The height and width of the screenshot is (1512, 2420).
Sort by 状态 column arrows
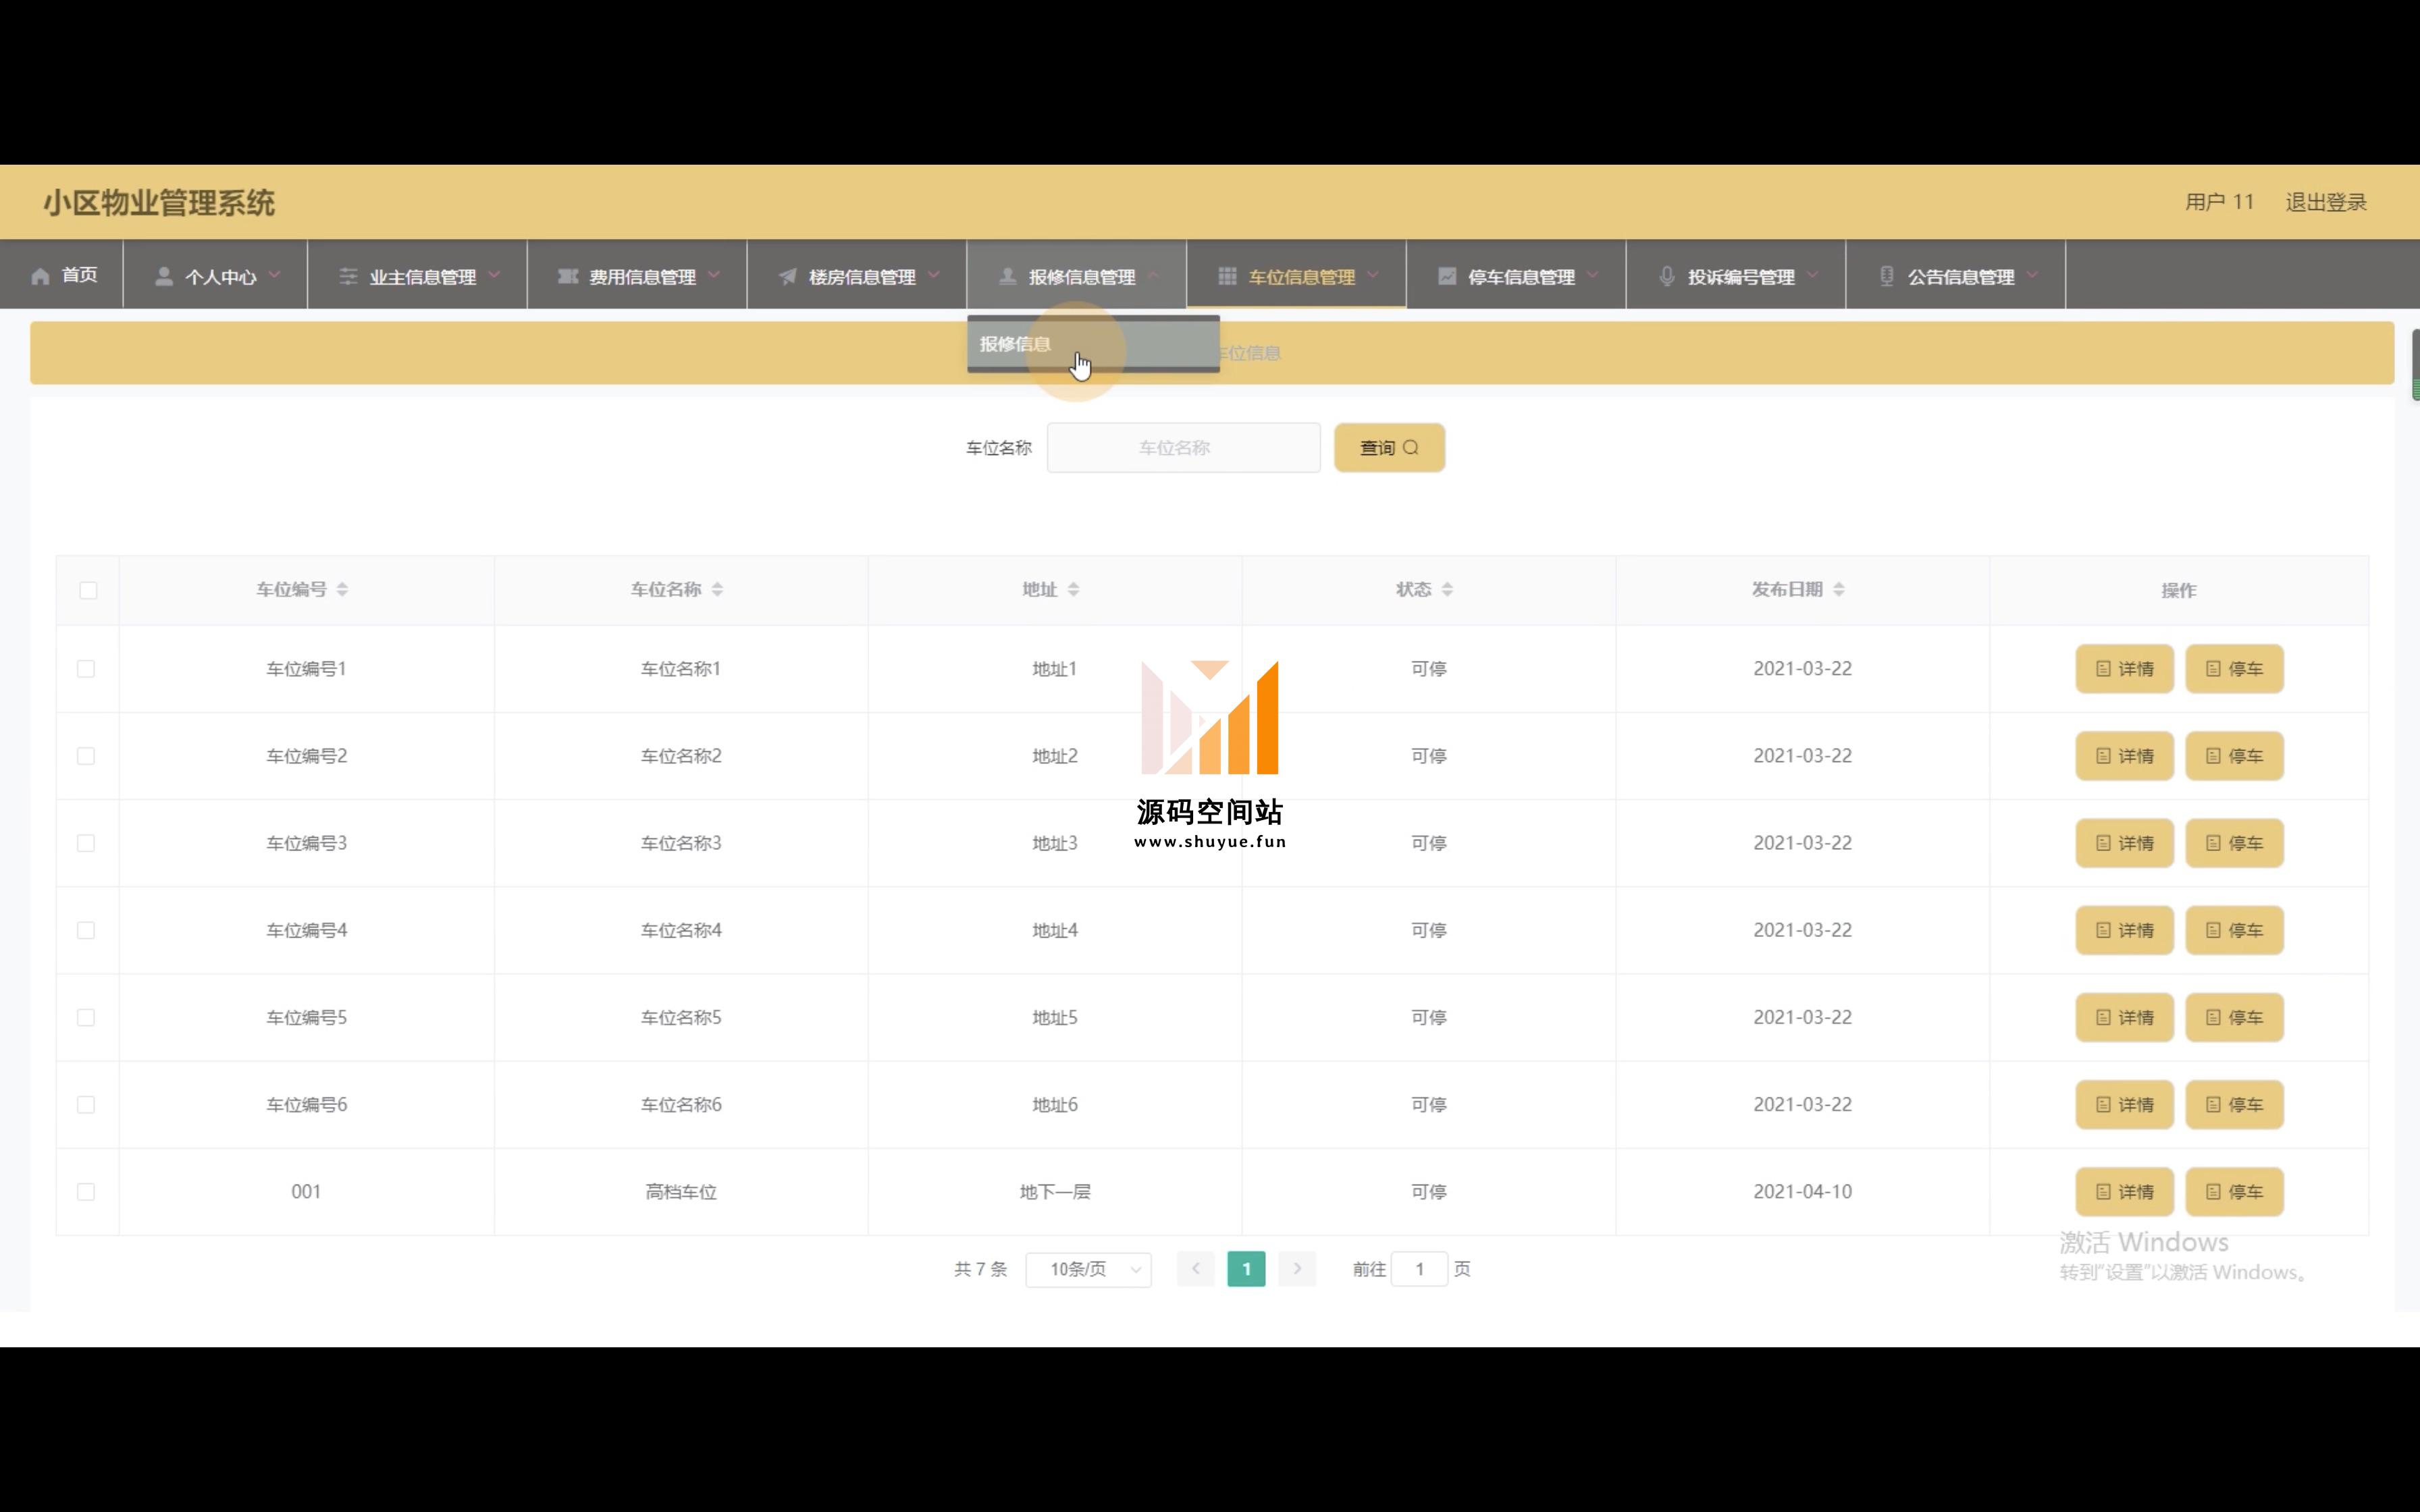(1447, 589)
